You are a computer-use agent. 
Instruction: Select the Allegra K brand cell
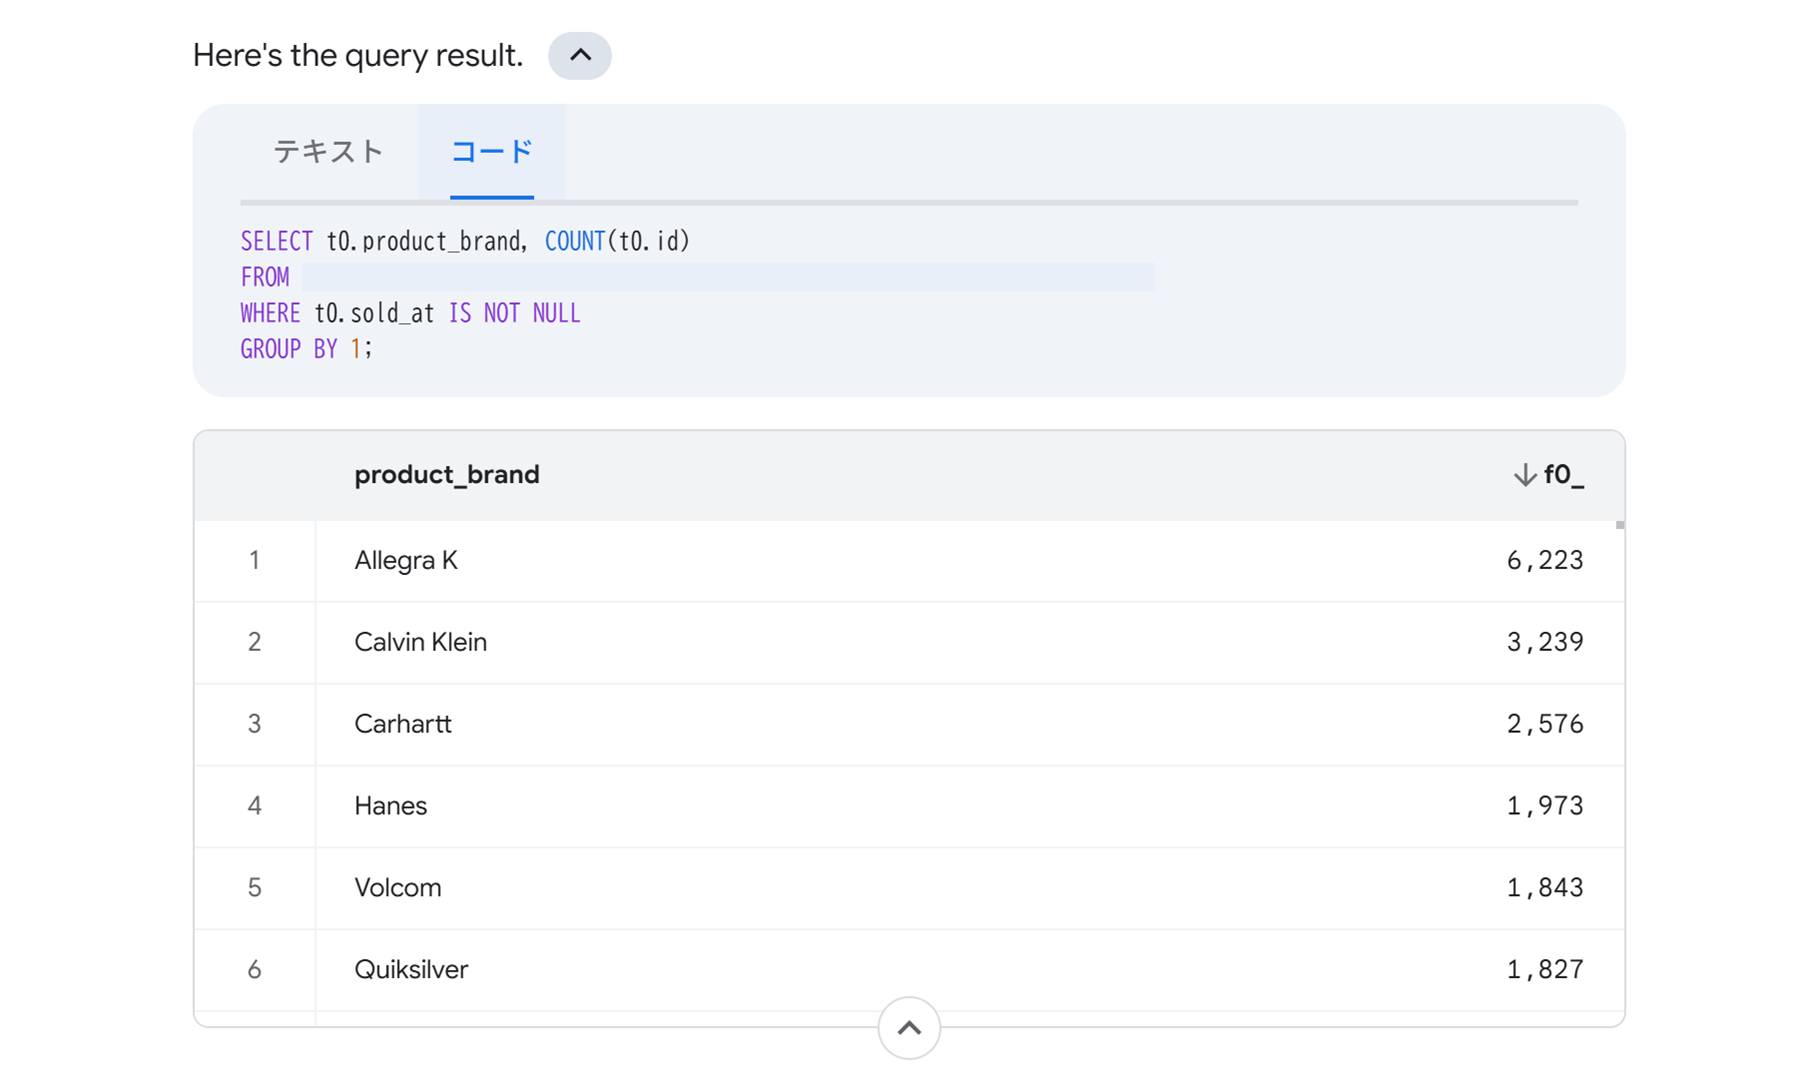(406, 560)
